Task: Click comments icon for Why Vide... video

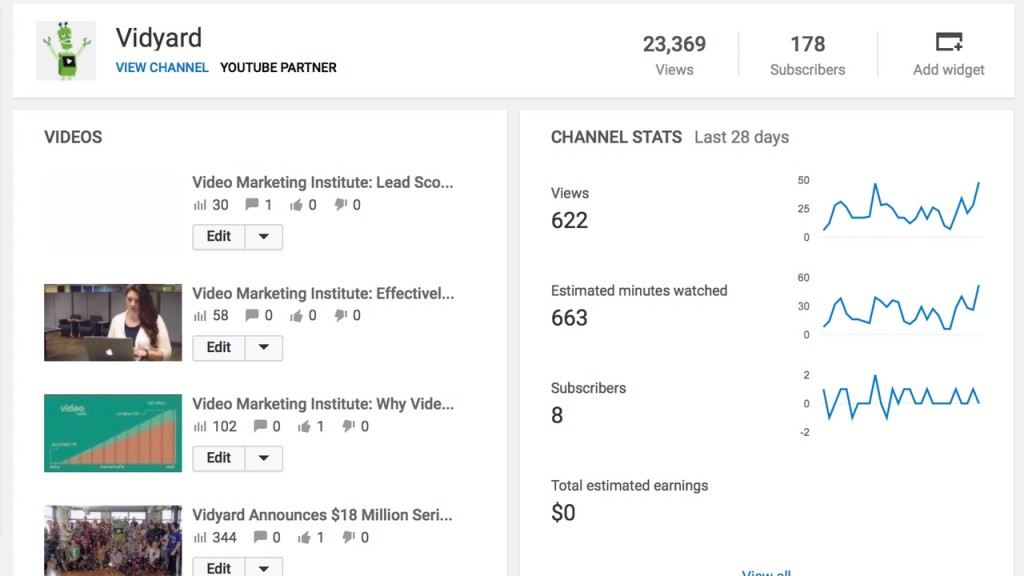Action: click(260, 426)
